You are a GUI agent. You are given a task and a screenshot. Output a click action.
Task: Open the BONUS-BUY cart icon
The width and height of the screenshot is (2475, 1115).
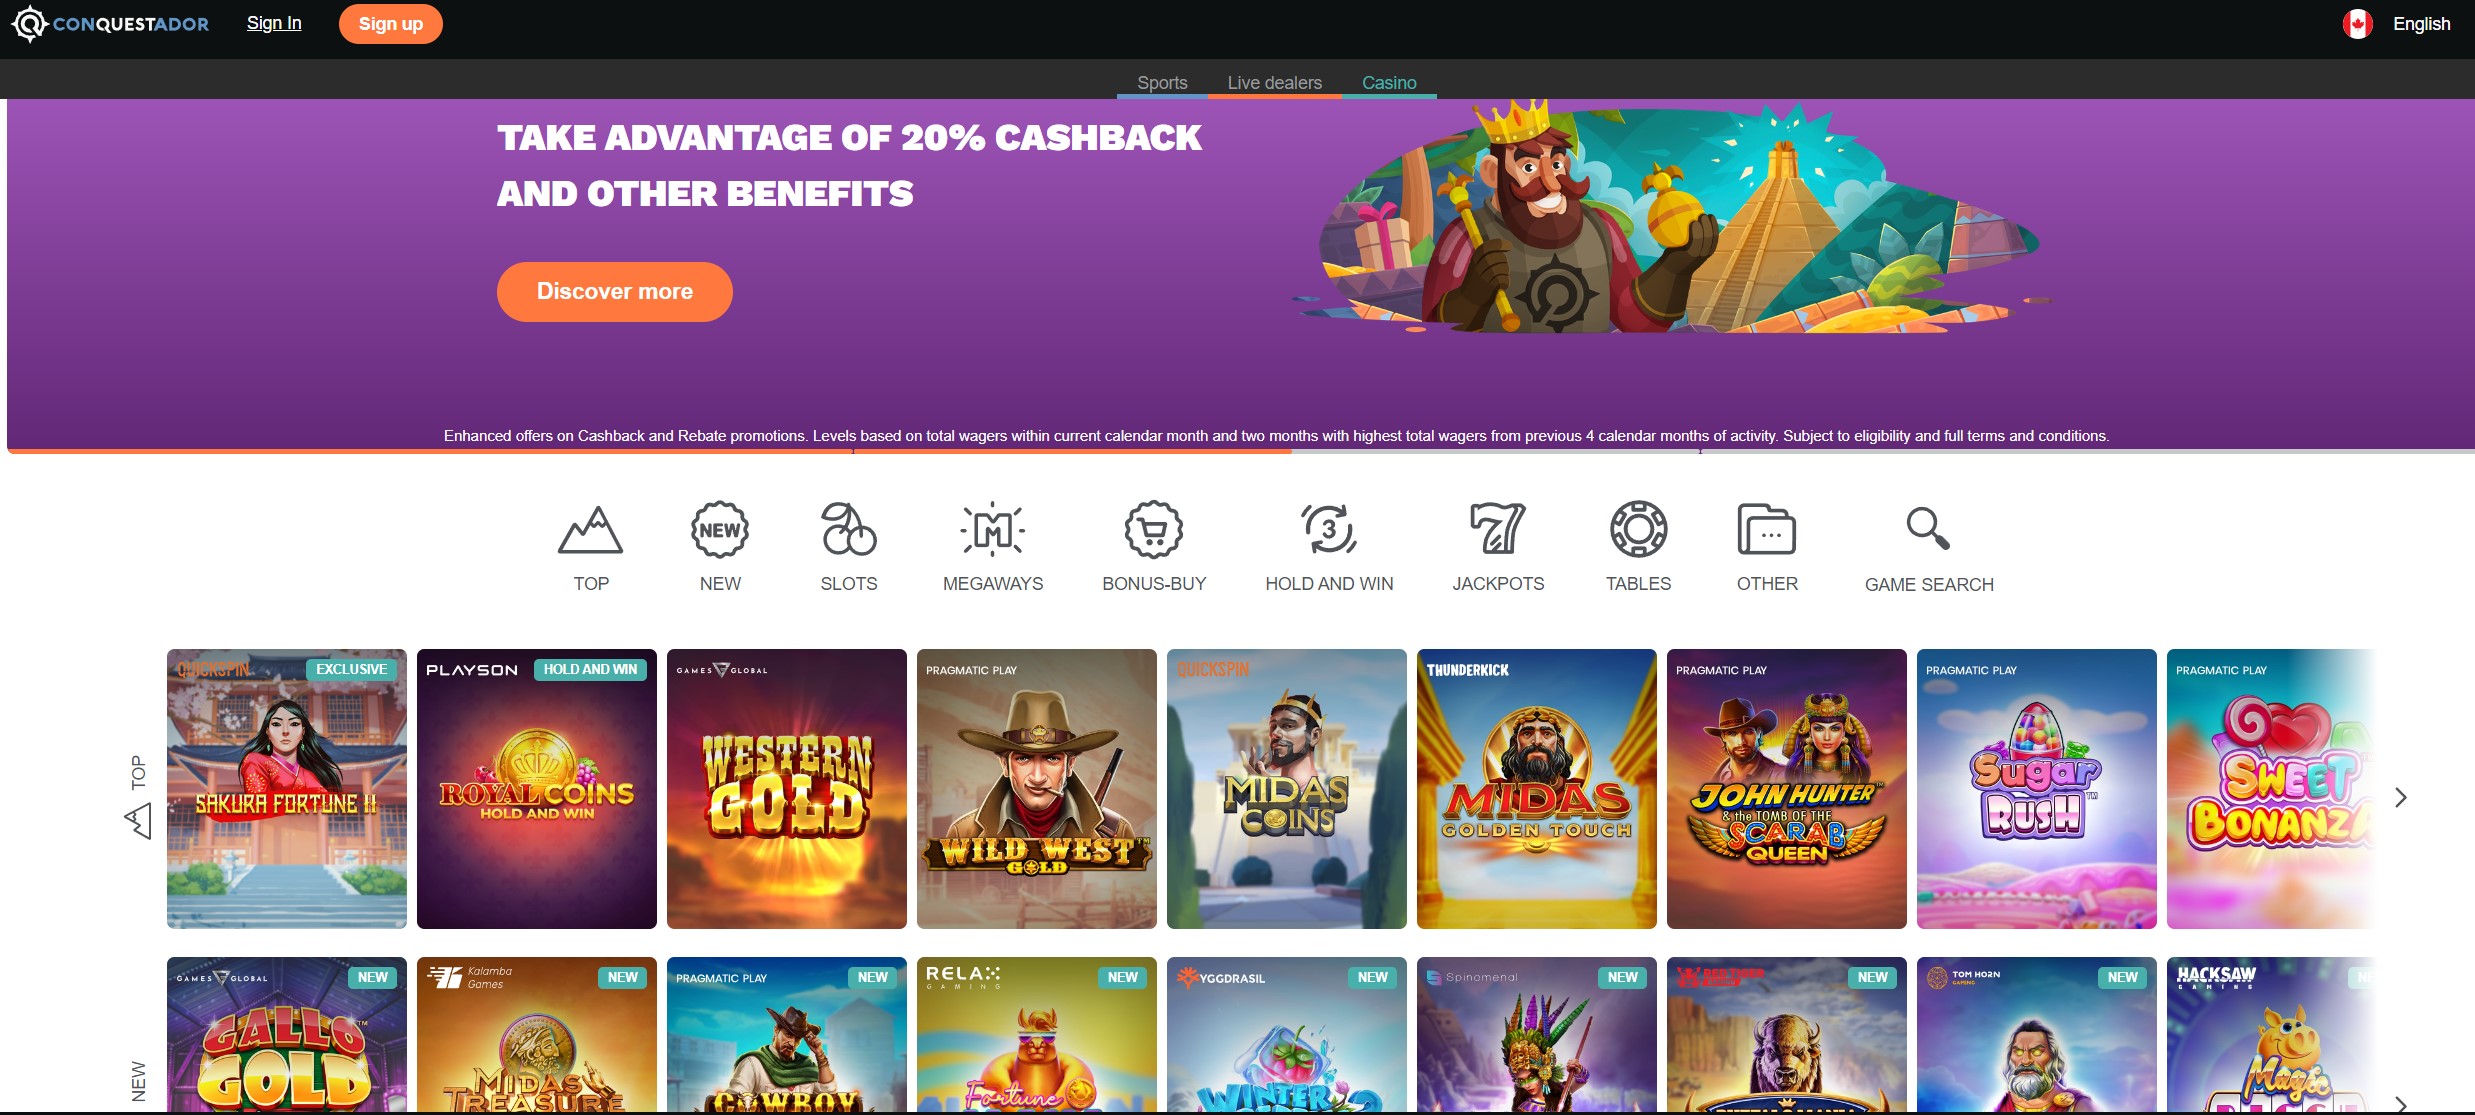(x=1154, y=529)
